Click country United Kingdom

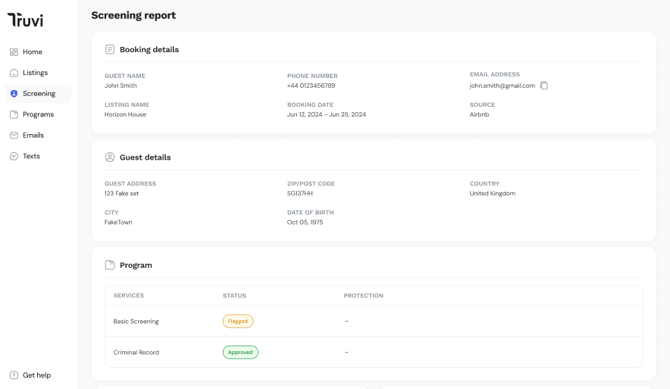click(492, 193)
